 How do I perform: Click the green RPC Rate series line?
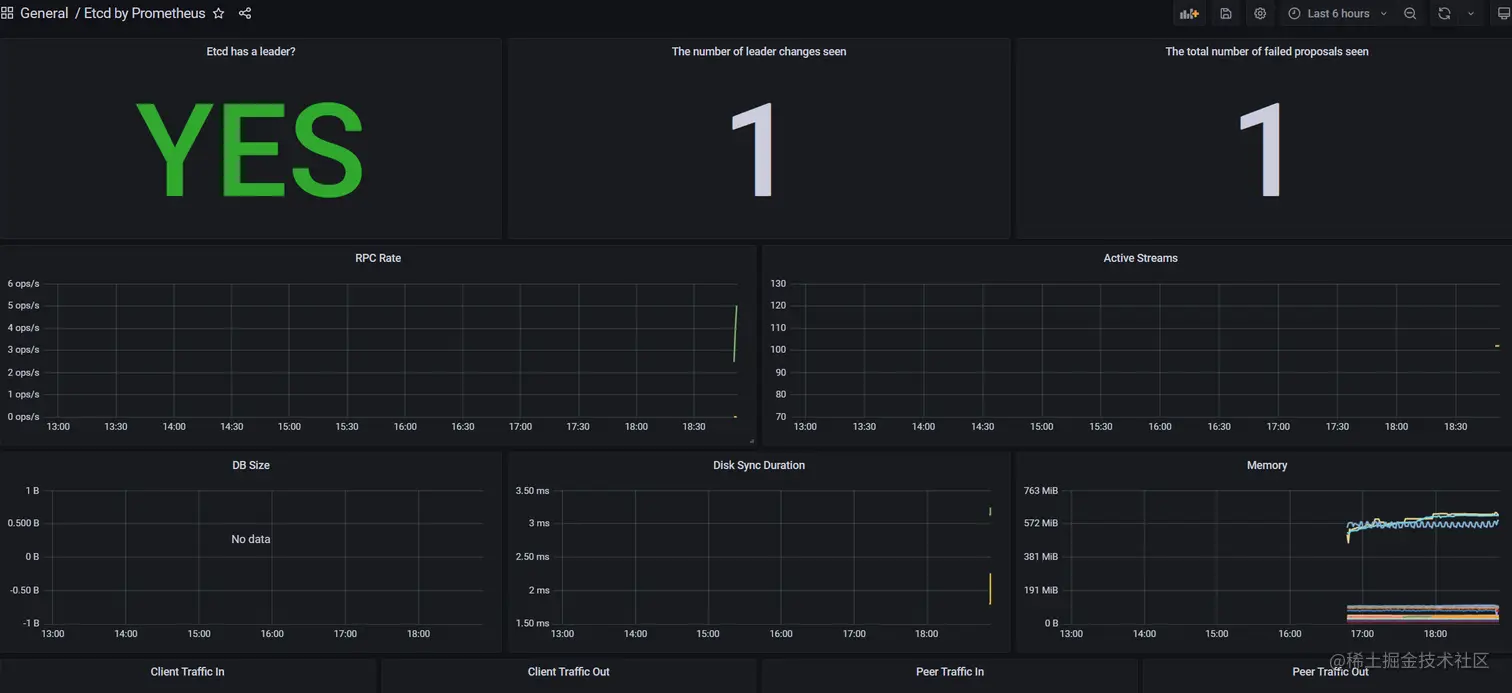(x=735, y=334)
